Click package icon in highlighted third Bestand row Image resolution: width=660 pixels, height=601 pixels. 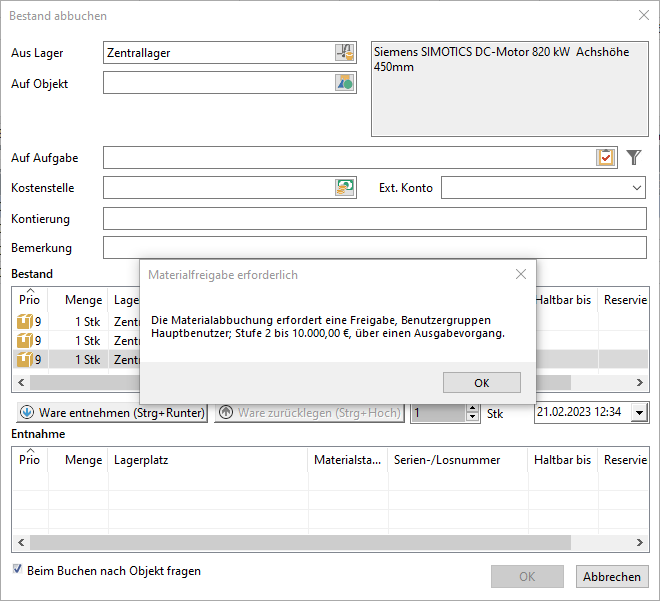pyautogui.click(x=25, y=359)
